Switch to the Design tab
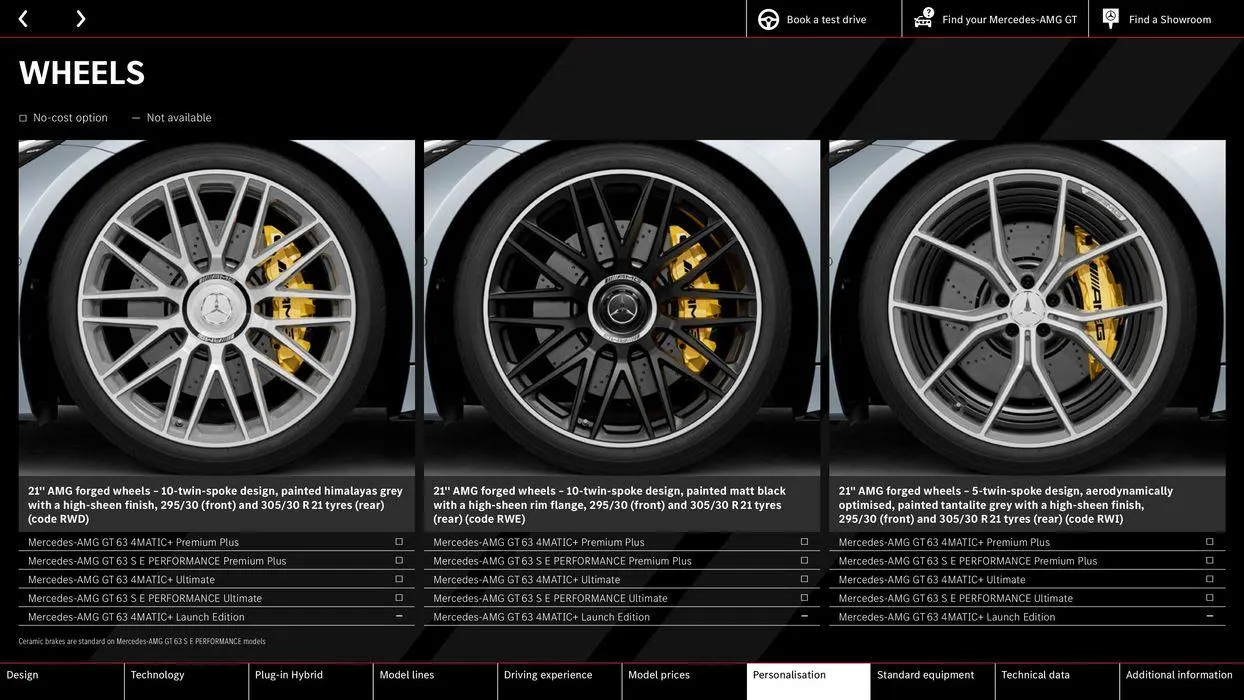 click(x=62, y=681)
